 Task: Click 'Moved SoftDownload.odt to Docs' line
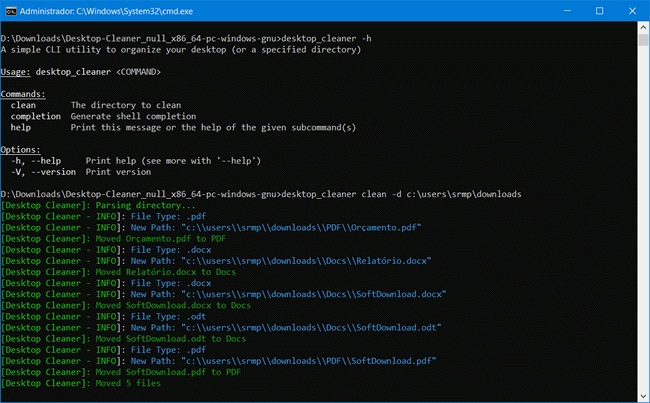[124, 339]
